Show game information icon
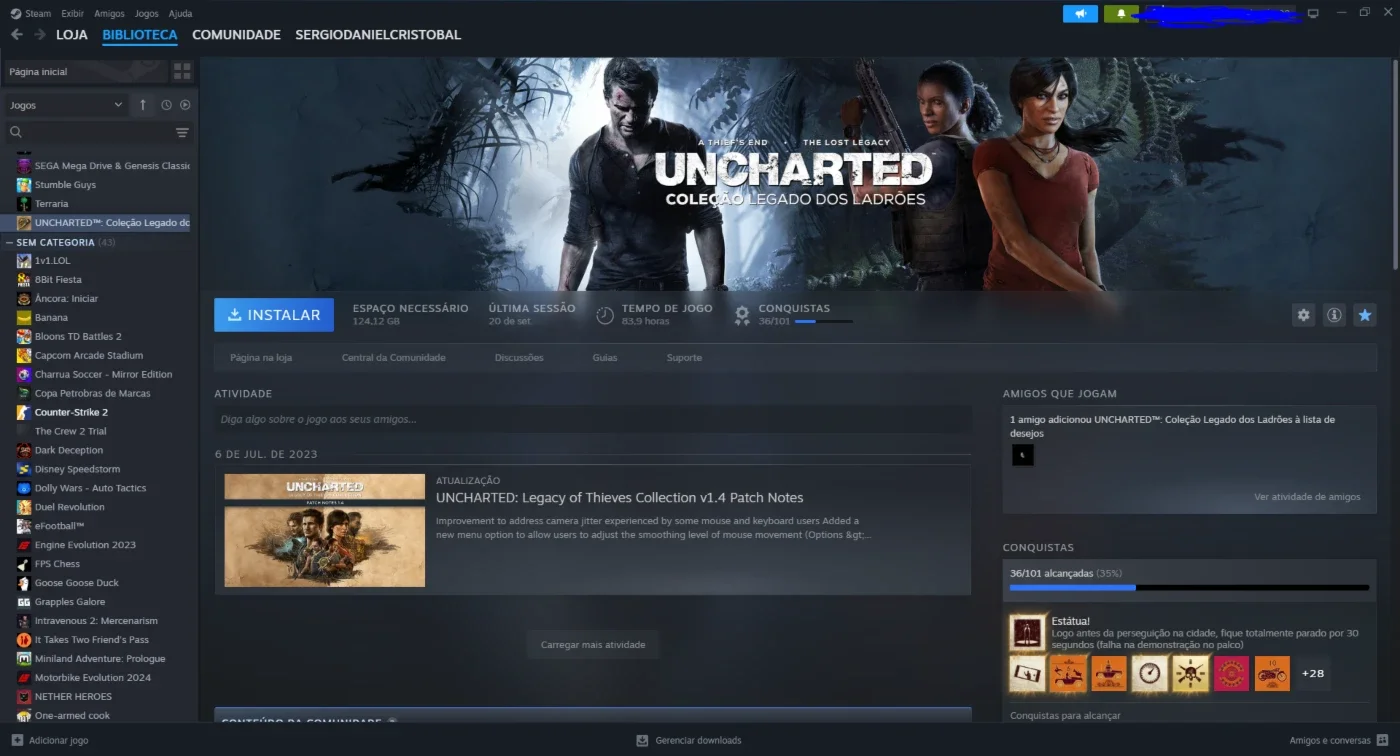Screen dimensions: 1400x756 [1334, 315]
